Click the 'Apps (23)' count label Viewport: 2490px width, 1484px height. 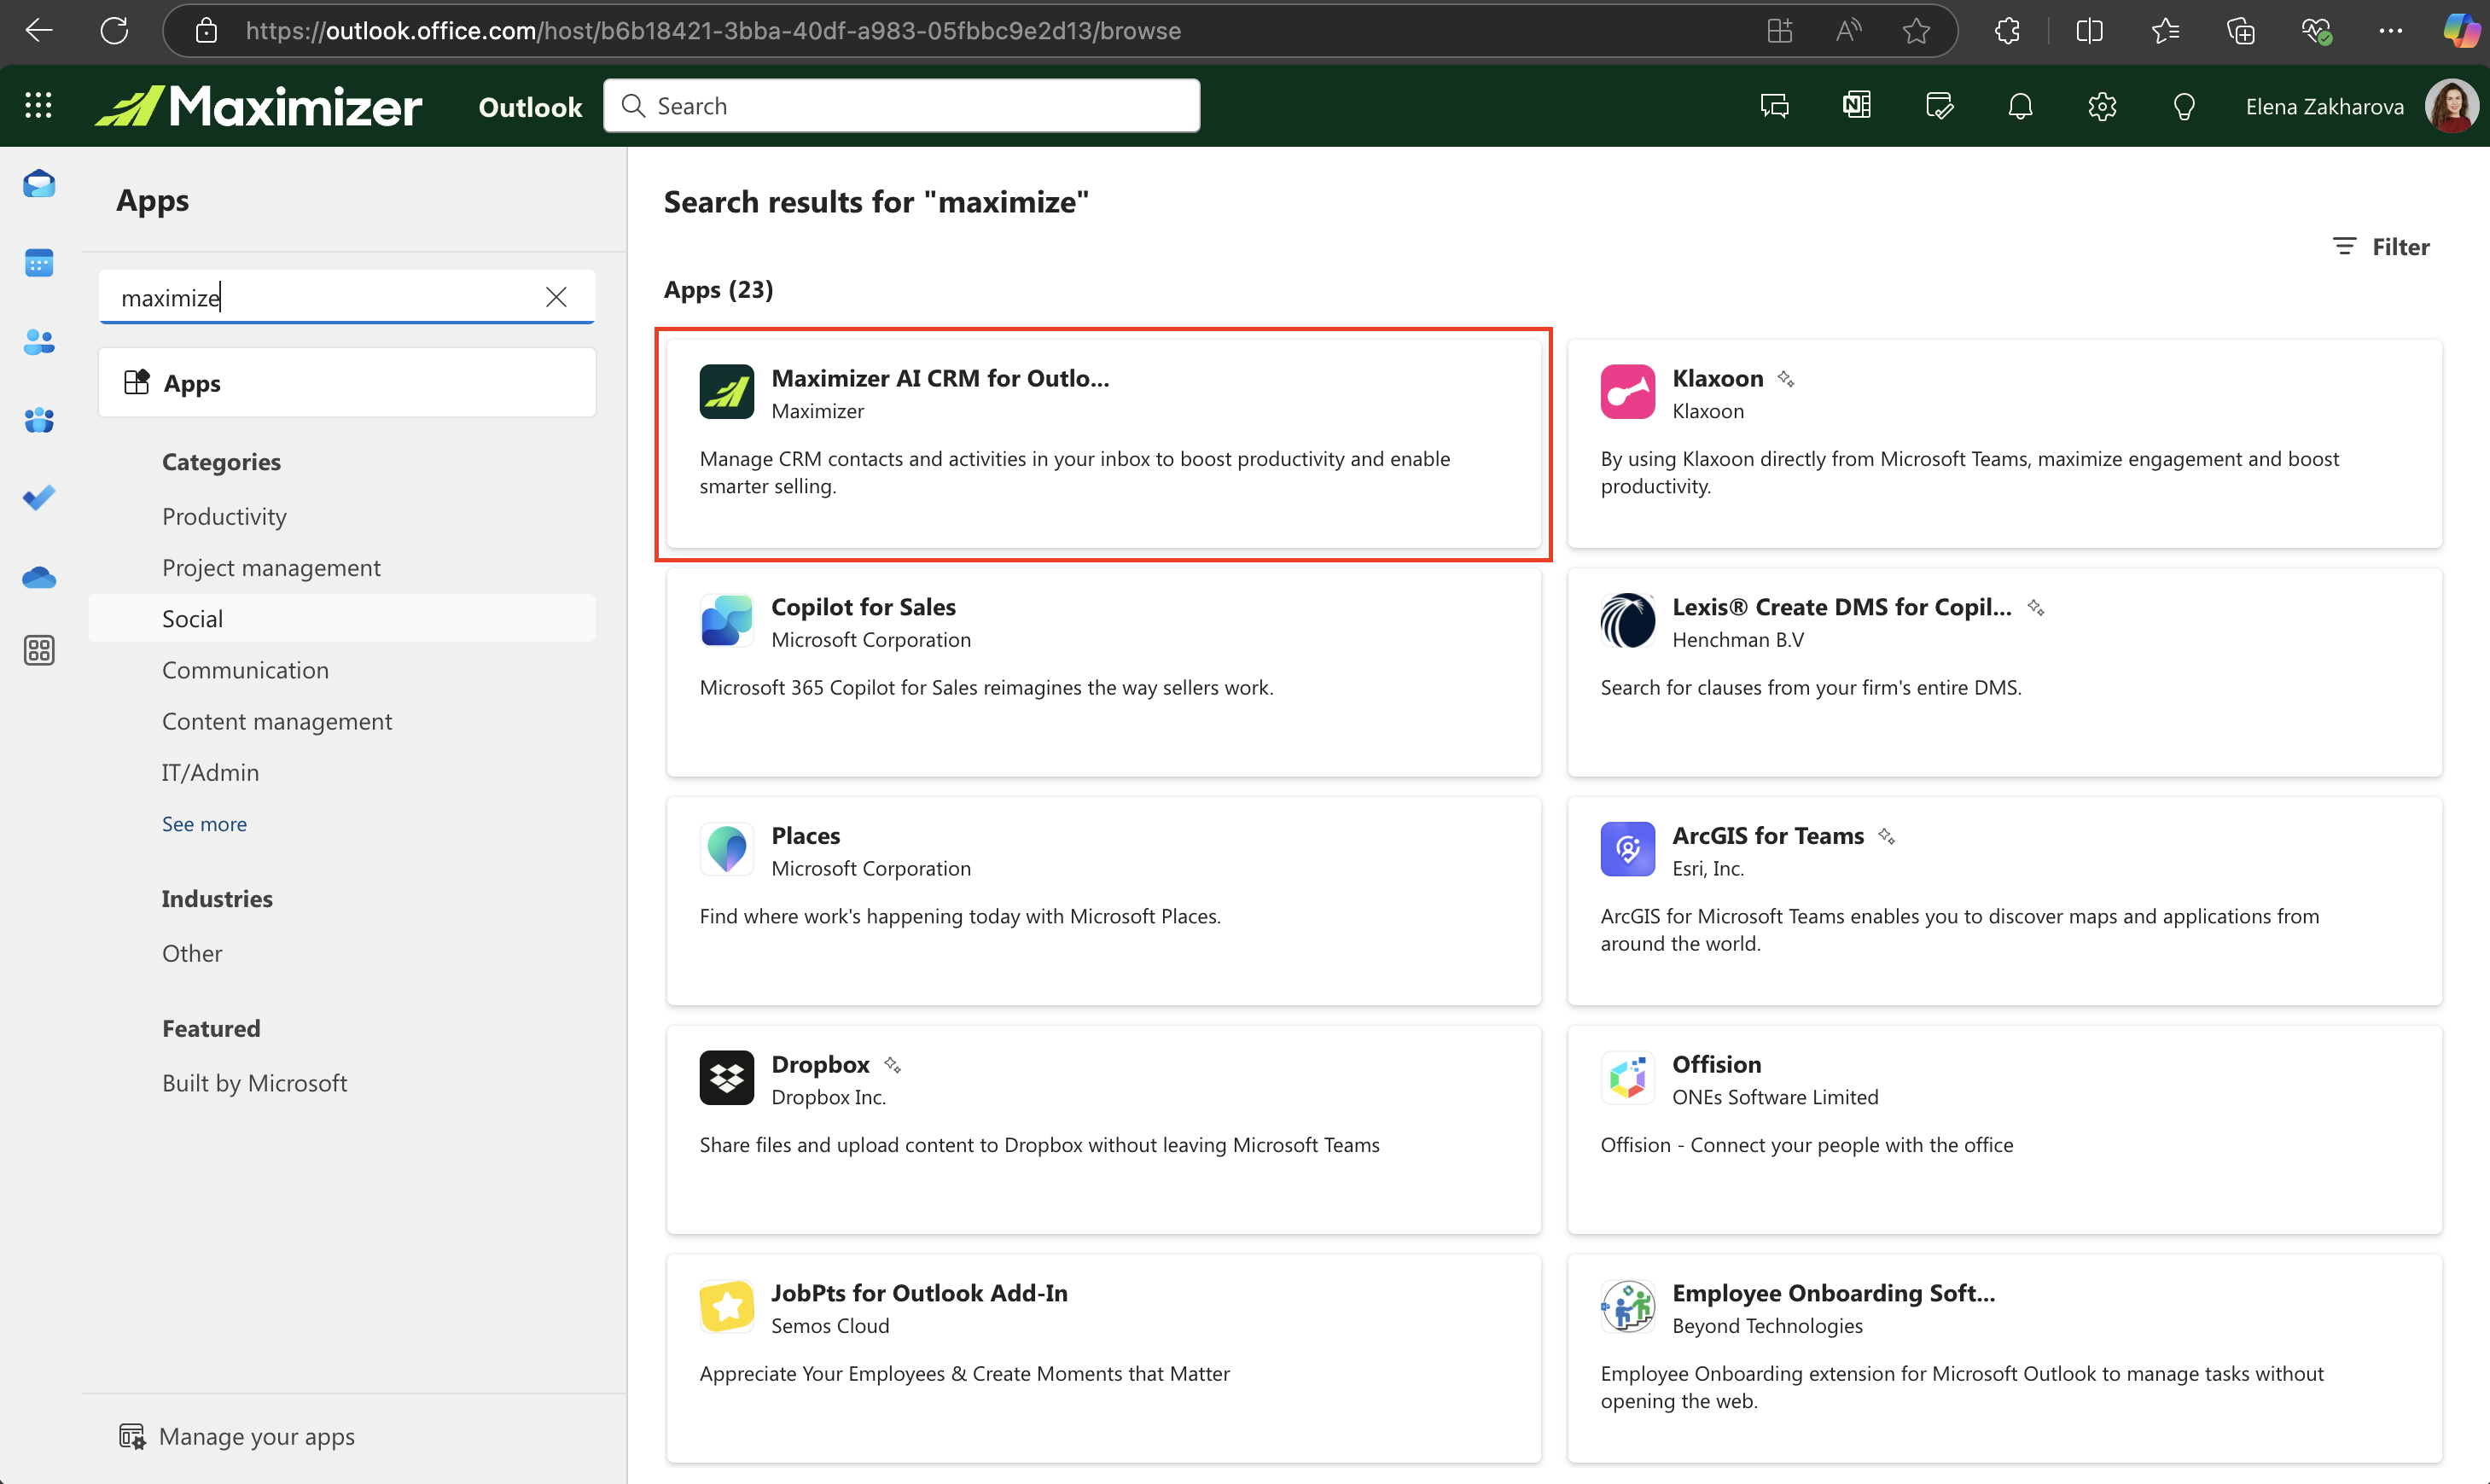click(718, 289)
